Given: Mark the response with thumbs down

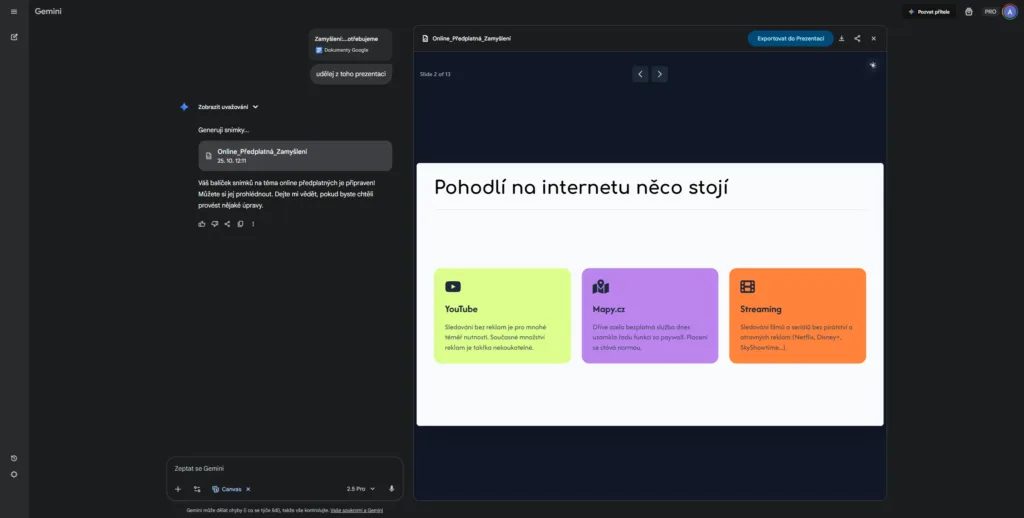Looking at the screenshot, I should pyautogui.click(x=214, y=224).
